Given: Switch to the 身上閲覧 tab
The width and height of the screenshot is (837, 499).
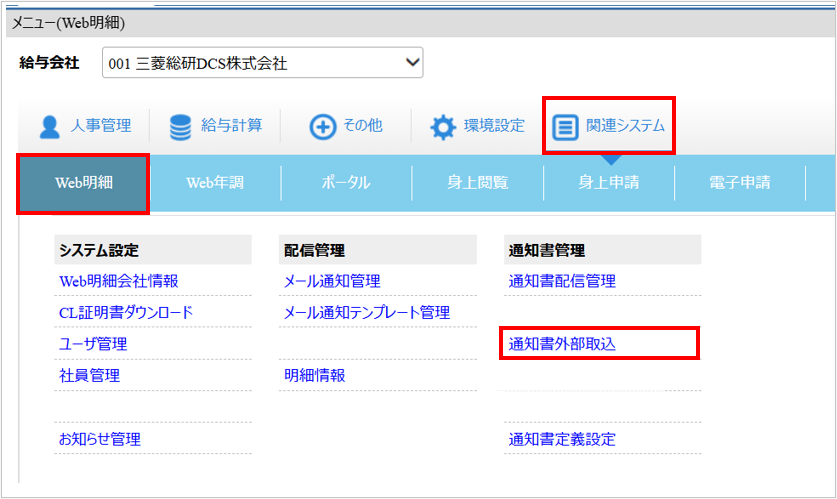Looking at the screenshot, I should pyautogui.click(x=477, y=183).
